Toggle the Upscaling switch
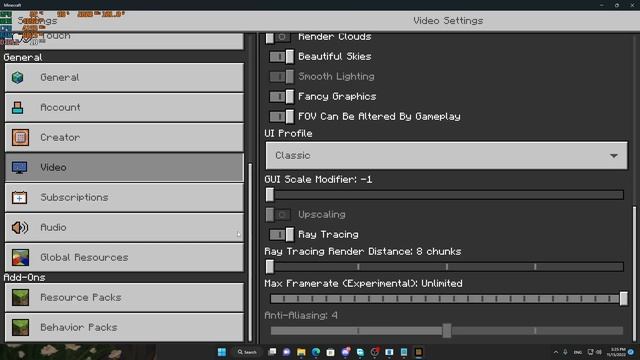This screenshot has height=360, width=640. point(278,214)
